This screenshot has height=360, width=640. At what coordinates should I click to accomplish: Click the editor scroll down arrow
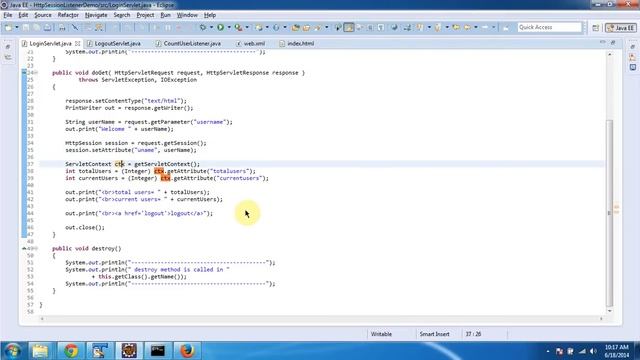pyautogui.click(x=610, y=311)
